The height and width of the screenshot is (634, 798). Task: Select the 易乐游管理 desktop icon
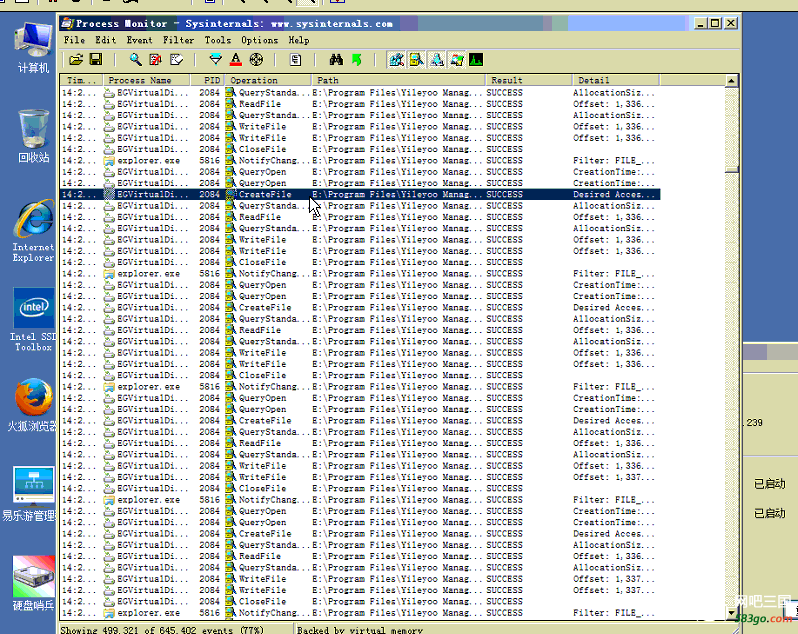32,494
